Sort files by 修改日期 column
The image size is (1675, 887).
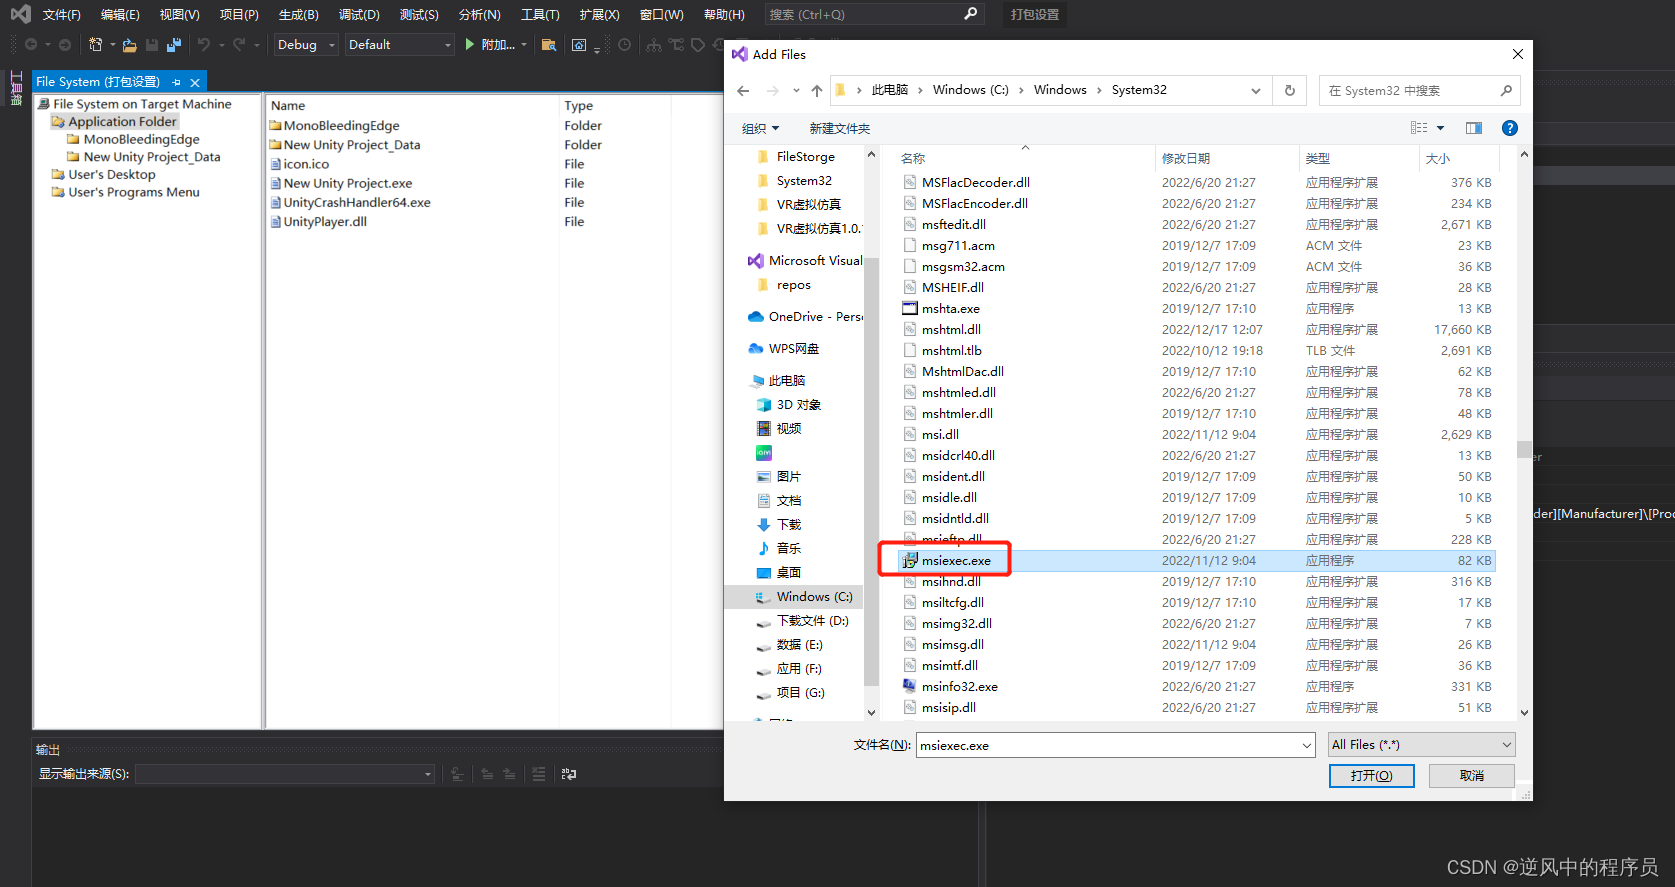(x=1185, y=158)
